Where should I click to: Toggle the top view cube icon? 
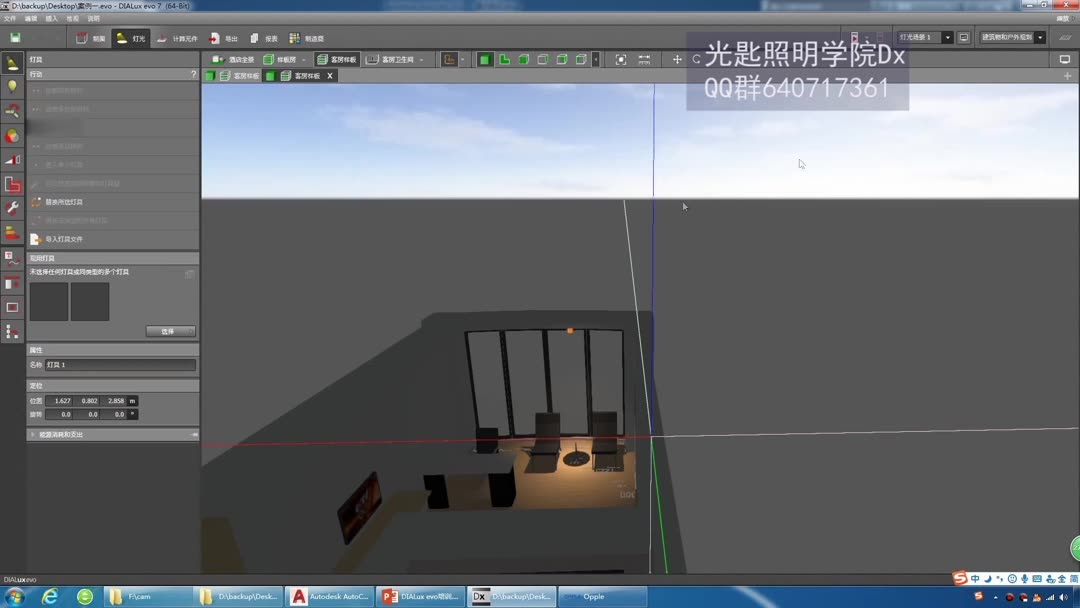click(484, 59)
